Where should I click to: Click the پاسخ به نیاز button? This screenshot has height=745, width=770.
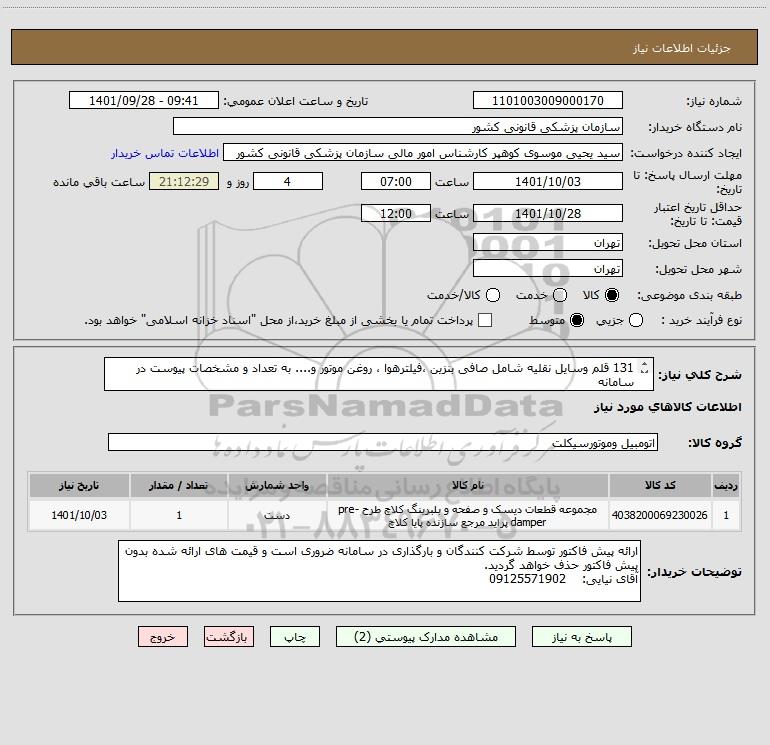pyautogui.click(x=581, y=637)
